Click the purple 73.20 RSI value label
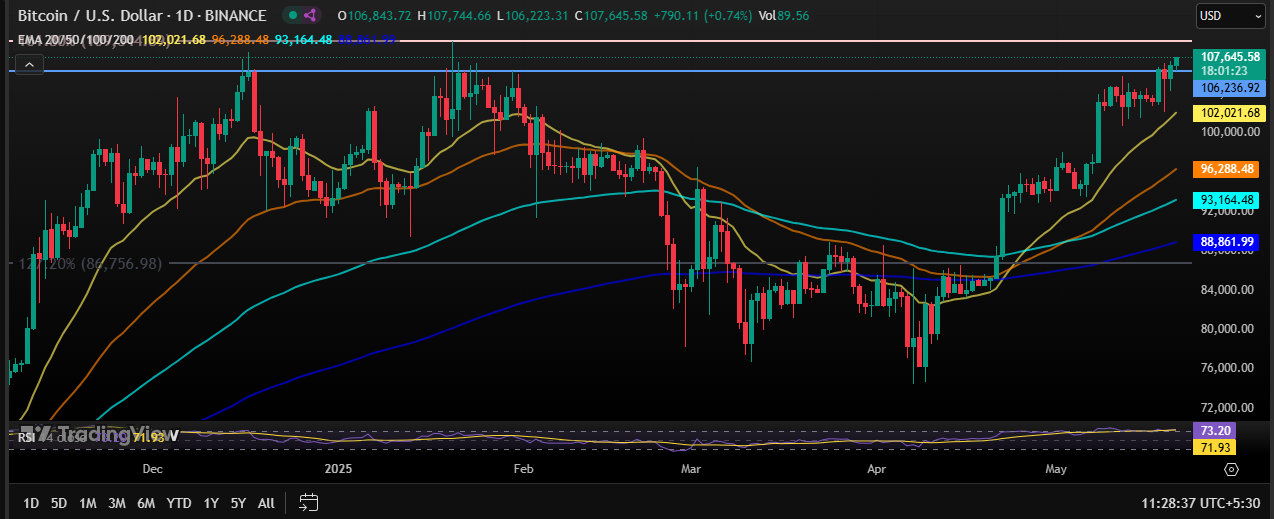 [x=1214, y=429]
